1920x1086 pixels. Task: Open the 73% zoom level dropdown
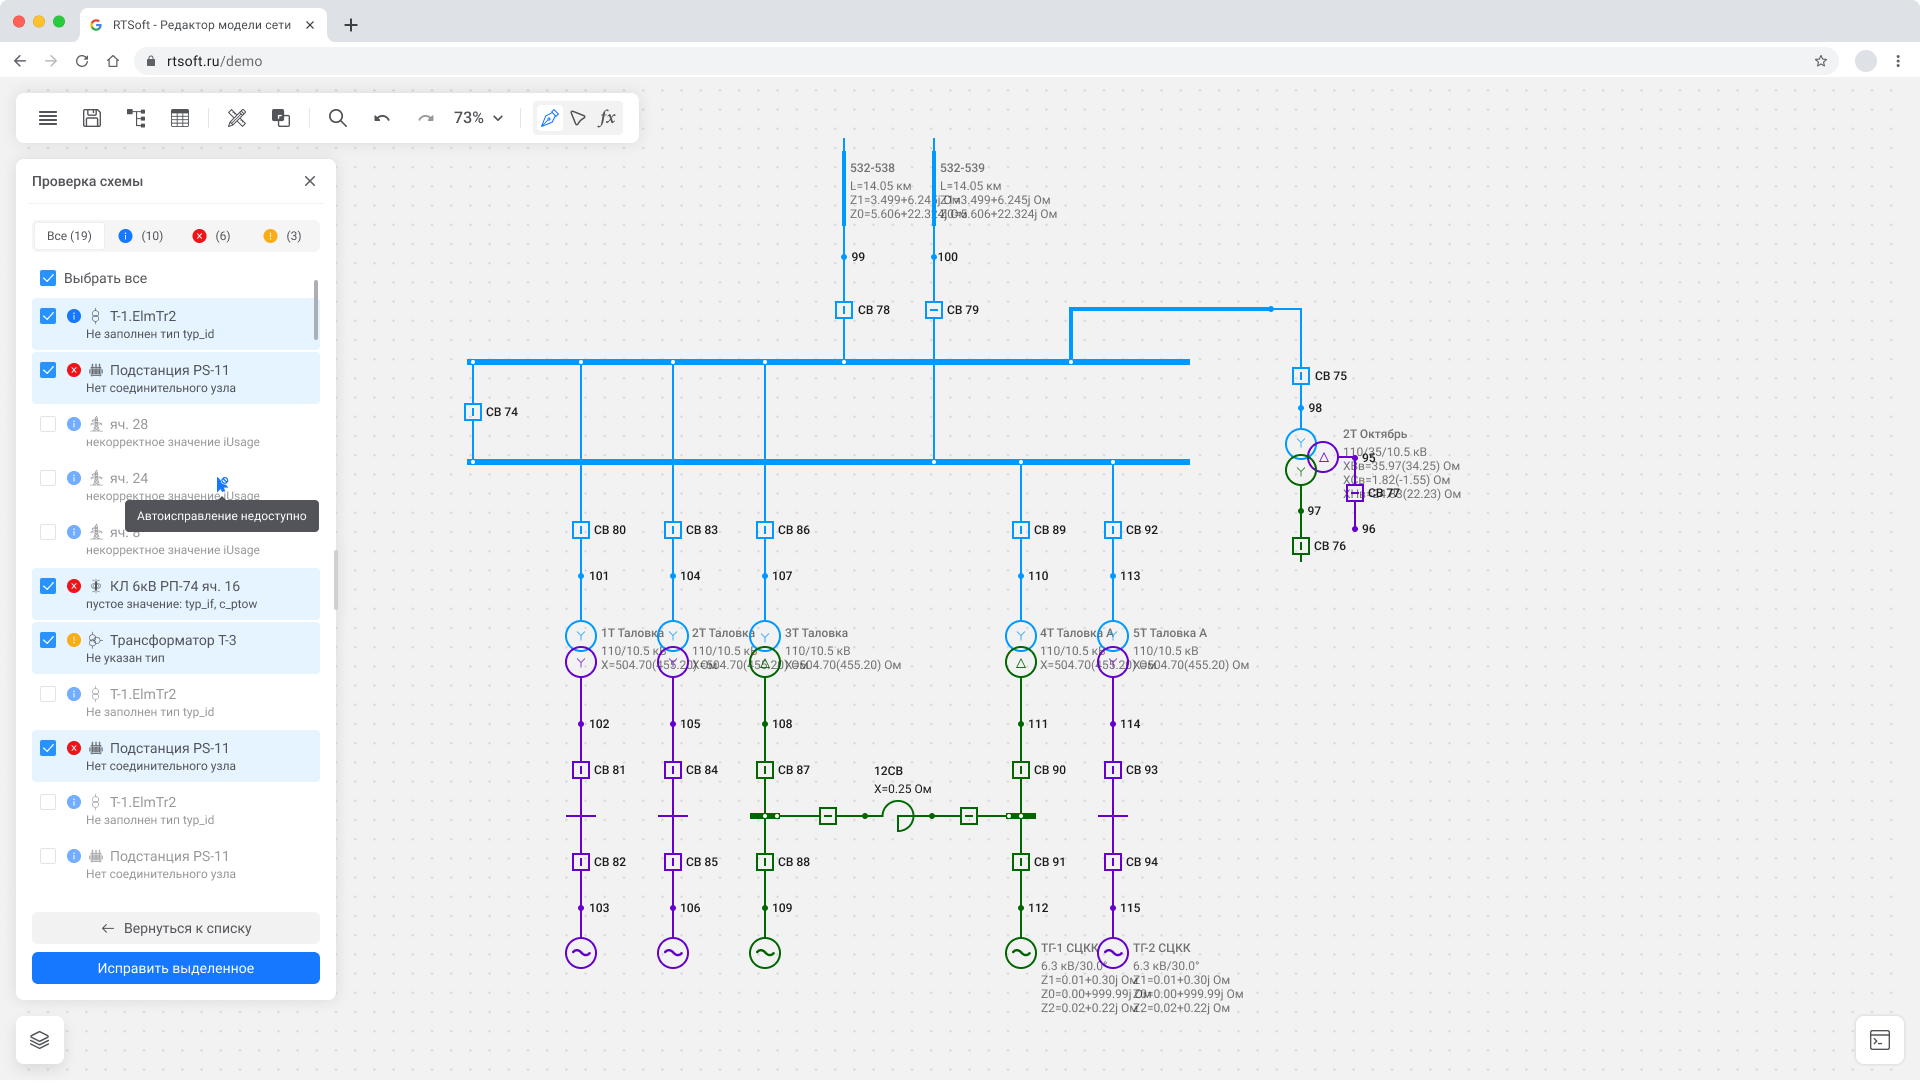[x=478, y=118]
